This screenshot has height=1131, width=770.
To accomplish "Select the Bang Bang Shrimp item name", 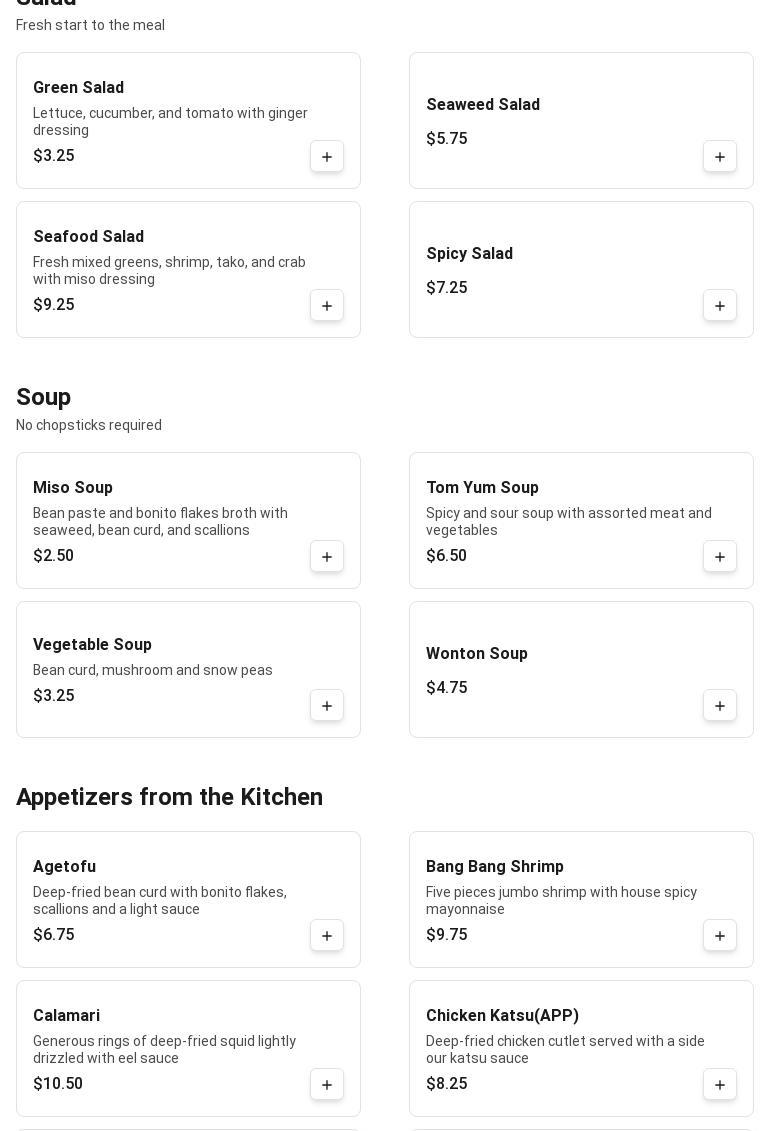I will pyautogui.click(x=494, y=867).
